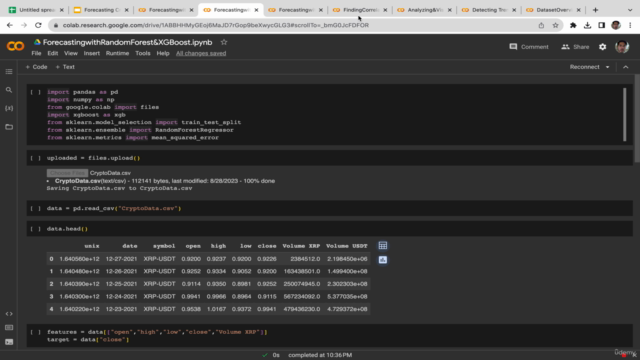The width and height of the screenshot is (640, 360).
Task: Click the Choose Files button
Action: 67,173
